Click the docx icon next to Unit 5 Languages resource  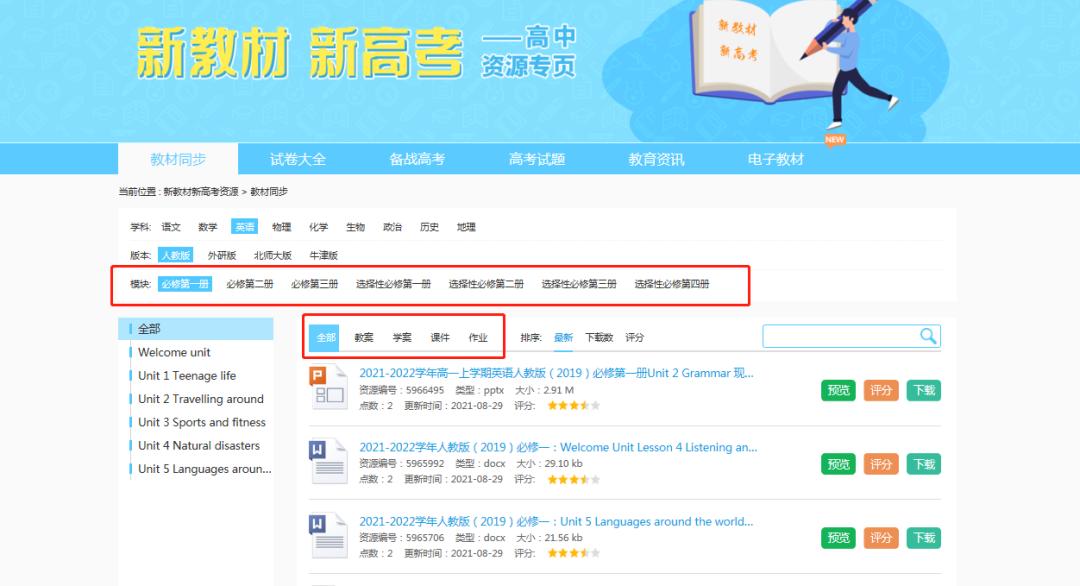click(324, 531)
